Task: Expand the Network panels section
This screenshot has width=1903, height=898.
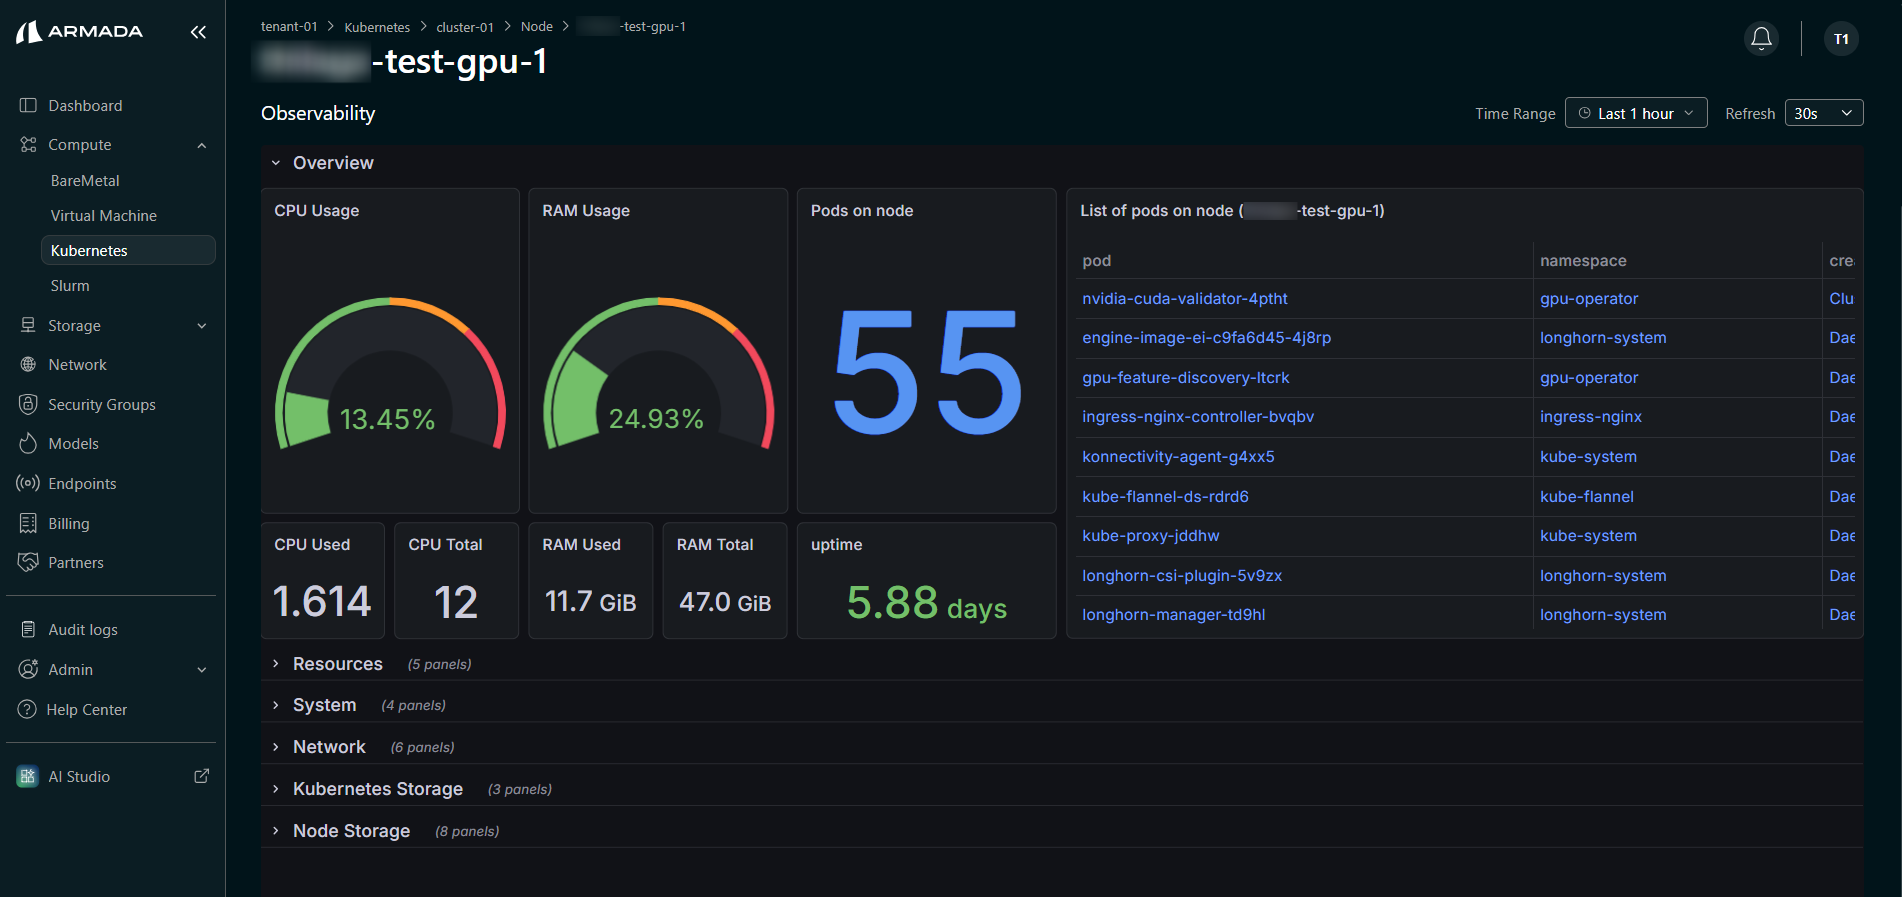Action: click(x=318, y=747)
